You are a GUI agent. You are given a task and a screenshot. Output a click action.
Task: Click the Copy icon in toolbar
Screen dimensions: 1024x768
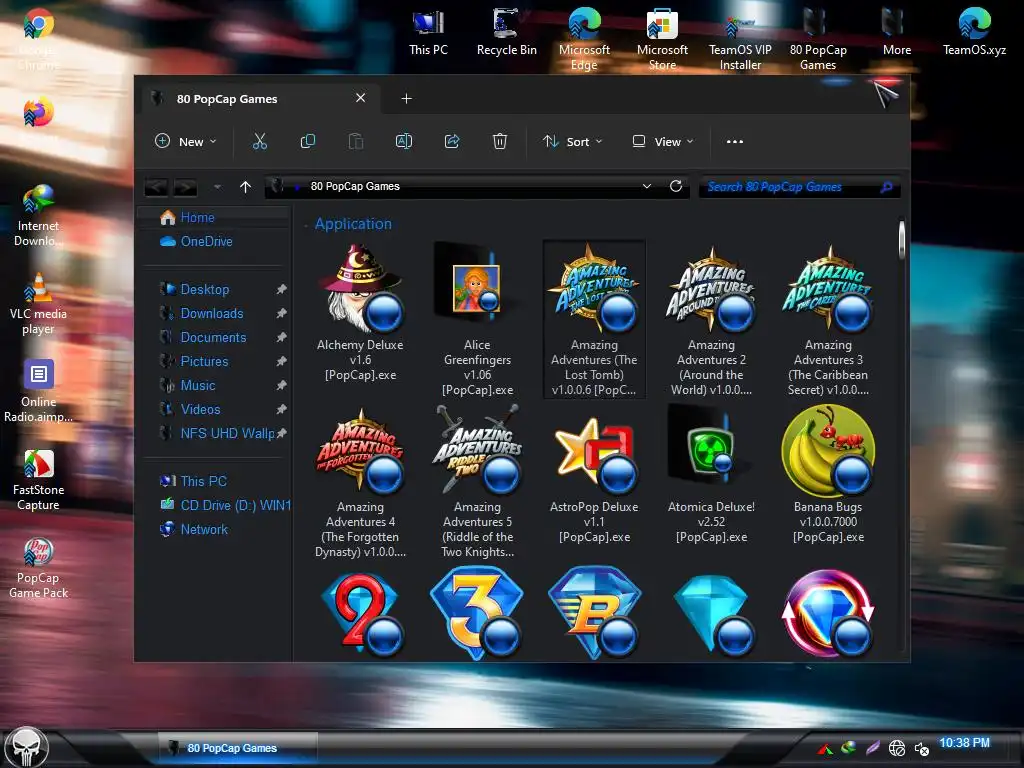click(x=308, y=141)
